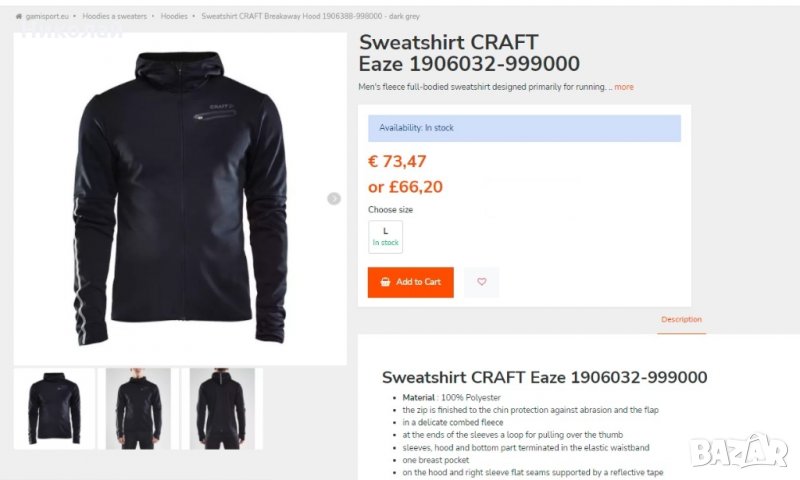
Task: Open Hoodies a sweaters breadcrumb
Action: click(114, 16)
